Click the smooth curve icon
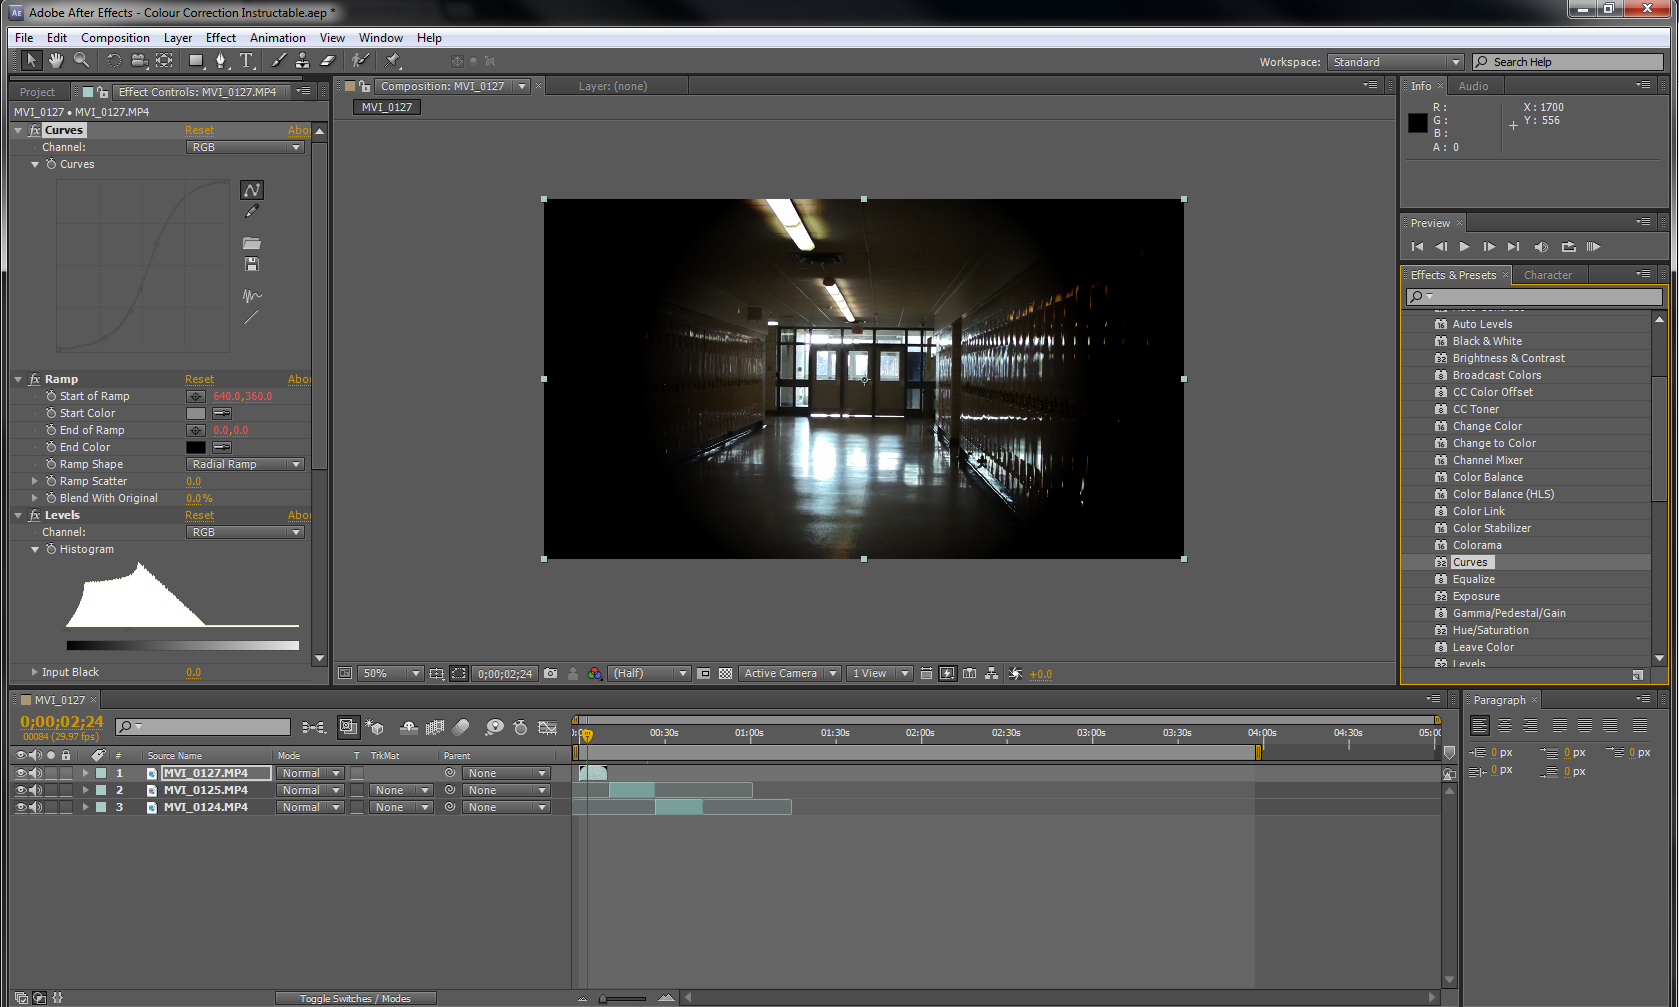 [x=252, y=296]
